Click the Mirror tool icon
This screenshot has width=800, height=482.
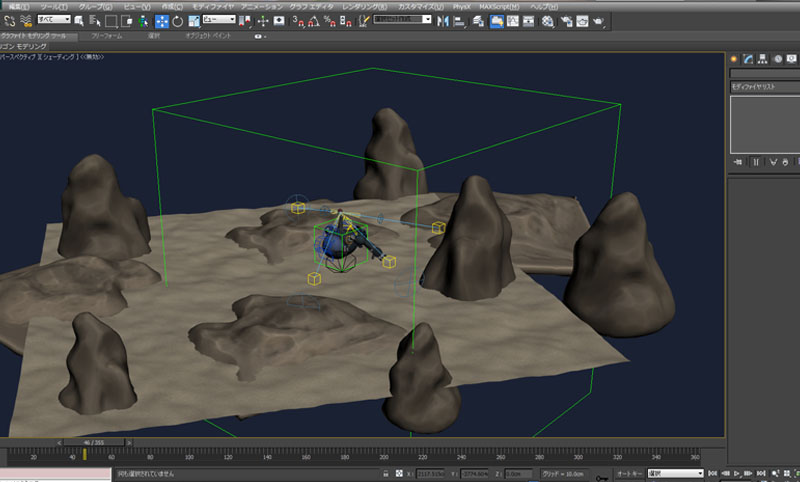[442, 21]
